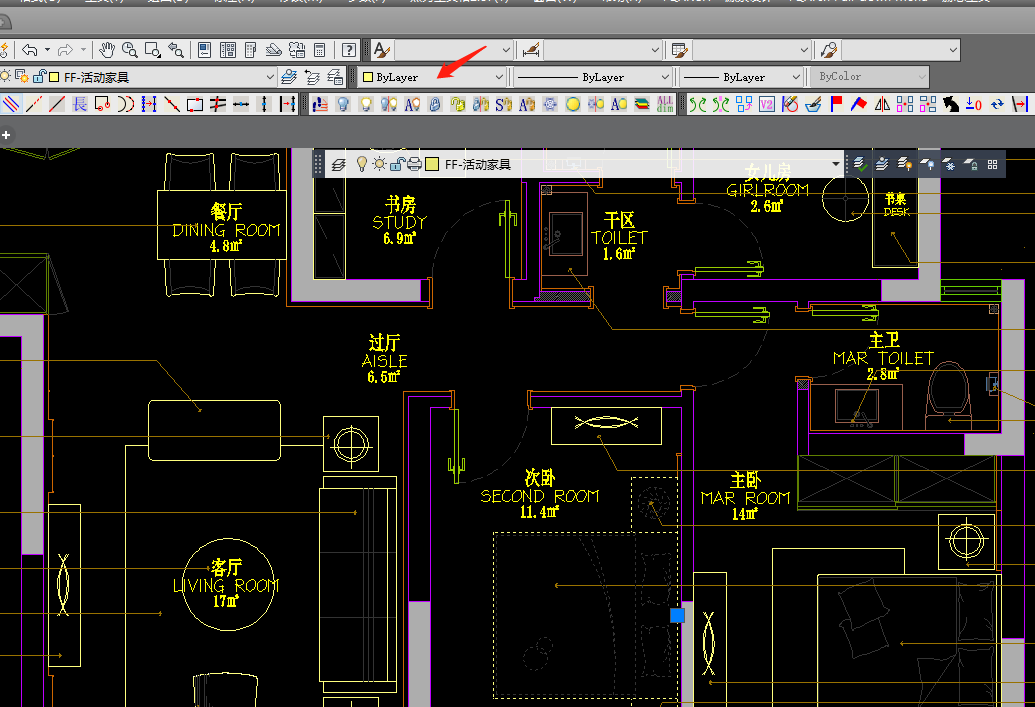Expand the table style dropdown
The height and width of the screenshot is (707, 1035).
(x=804, y=50)
